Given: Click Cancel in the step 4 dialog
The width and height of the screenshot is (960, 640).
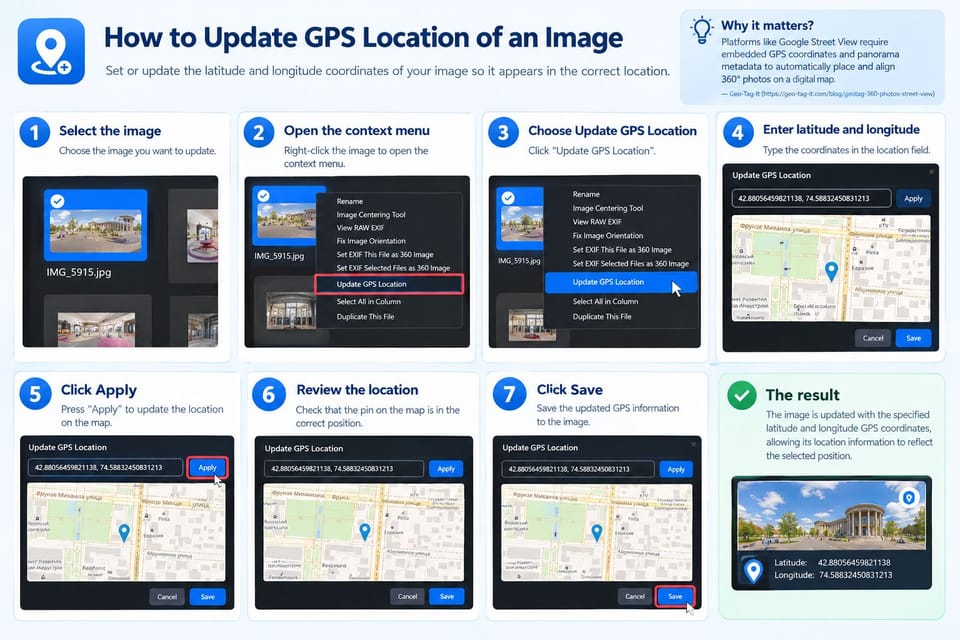Looking at the screenshot, I should point(872,338).
